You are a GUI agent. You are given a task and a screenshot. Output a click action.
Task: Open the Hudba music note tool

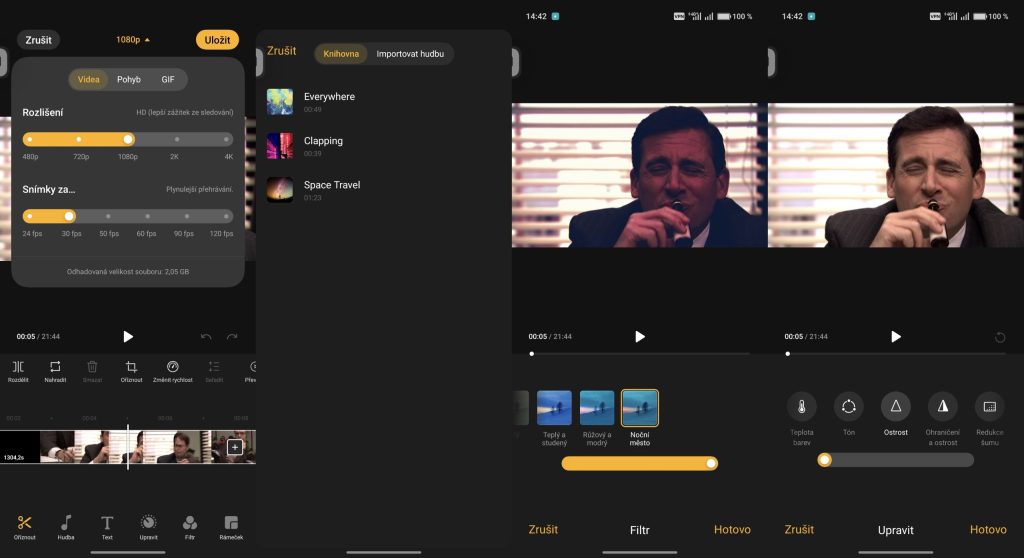[x=66, y=523]
